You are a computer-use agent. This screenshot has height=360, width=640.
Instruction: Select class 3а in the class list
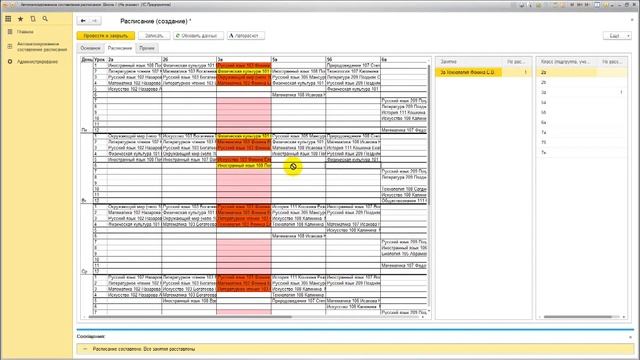[x=581, y=93]
